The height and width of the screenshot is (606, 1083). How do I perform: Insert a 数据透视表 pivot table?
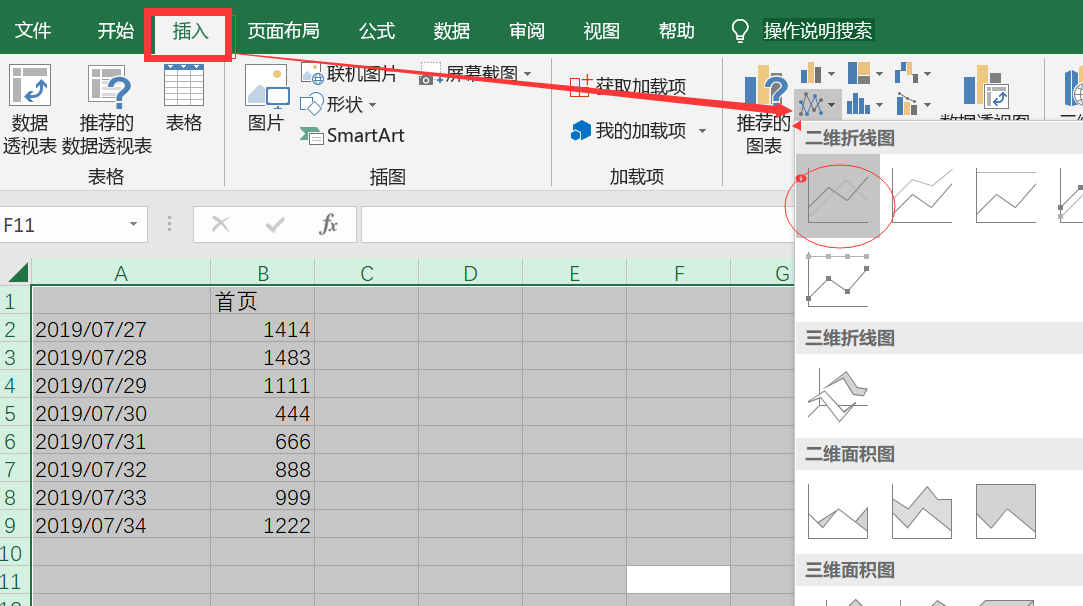click(x=30, y=110)
